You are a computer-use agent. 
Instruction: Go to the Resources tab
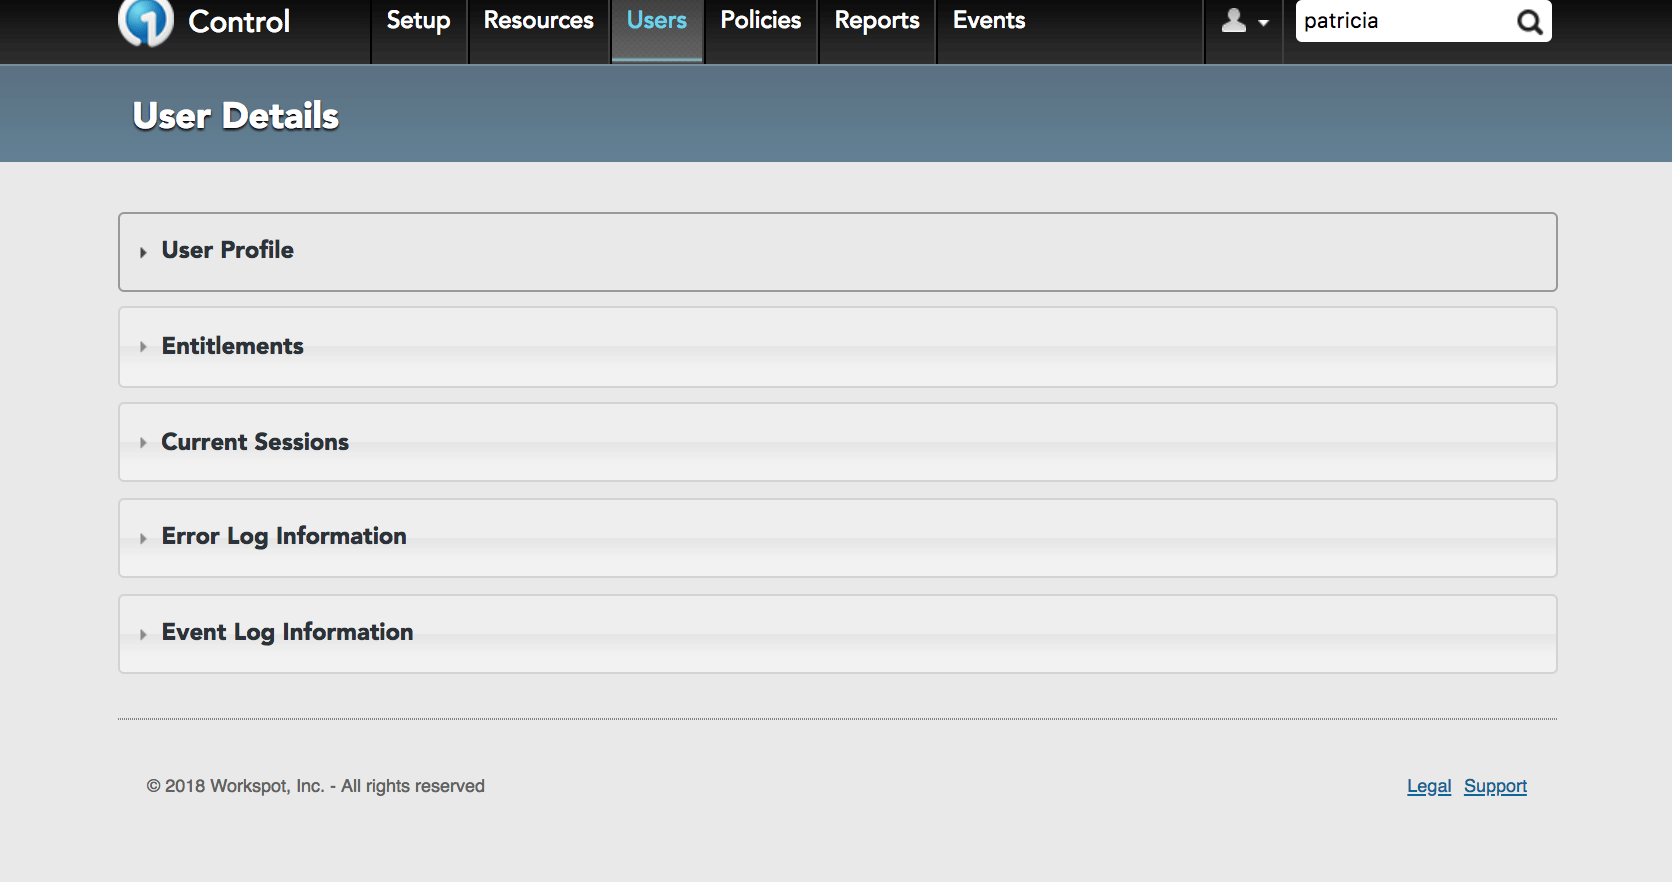(538, 21)
